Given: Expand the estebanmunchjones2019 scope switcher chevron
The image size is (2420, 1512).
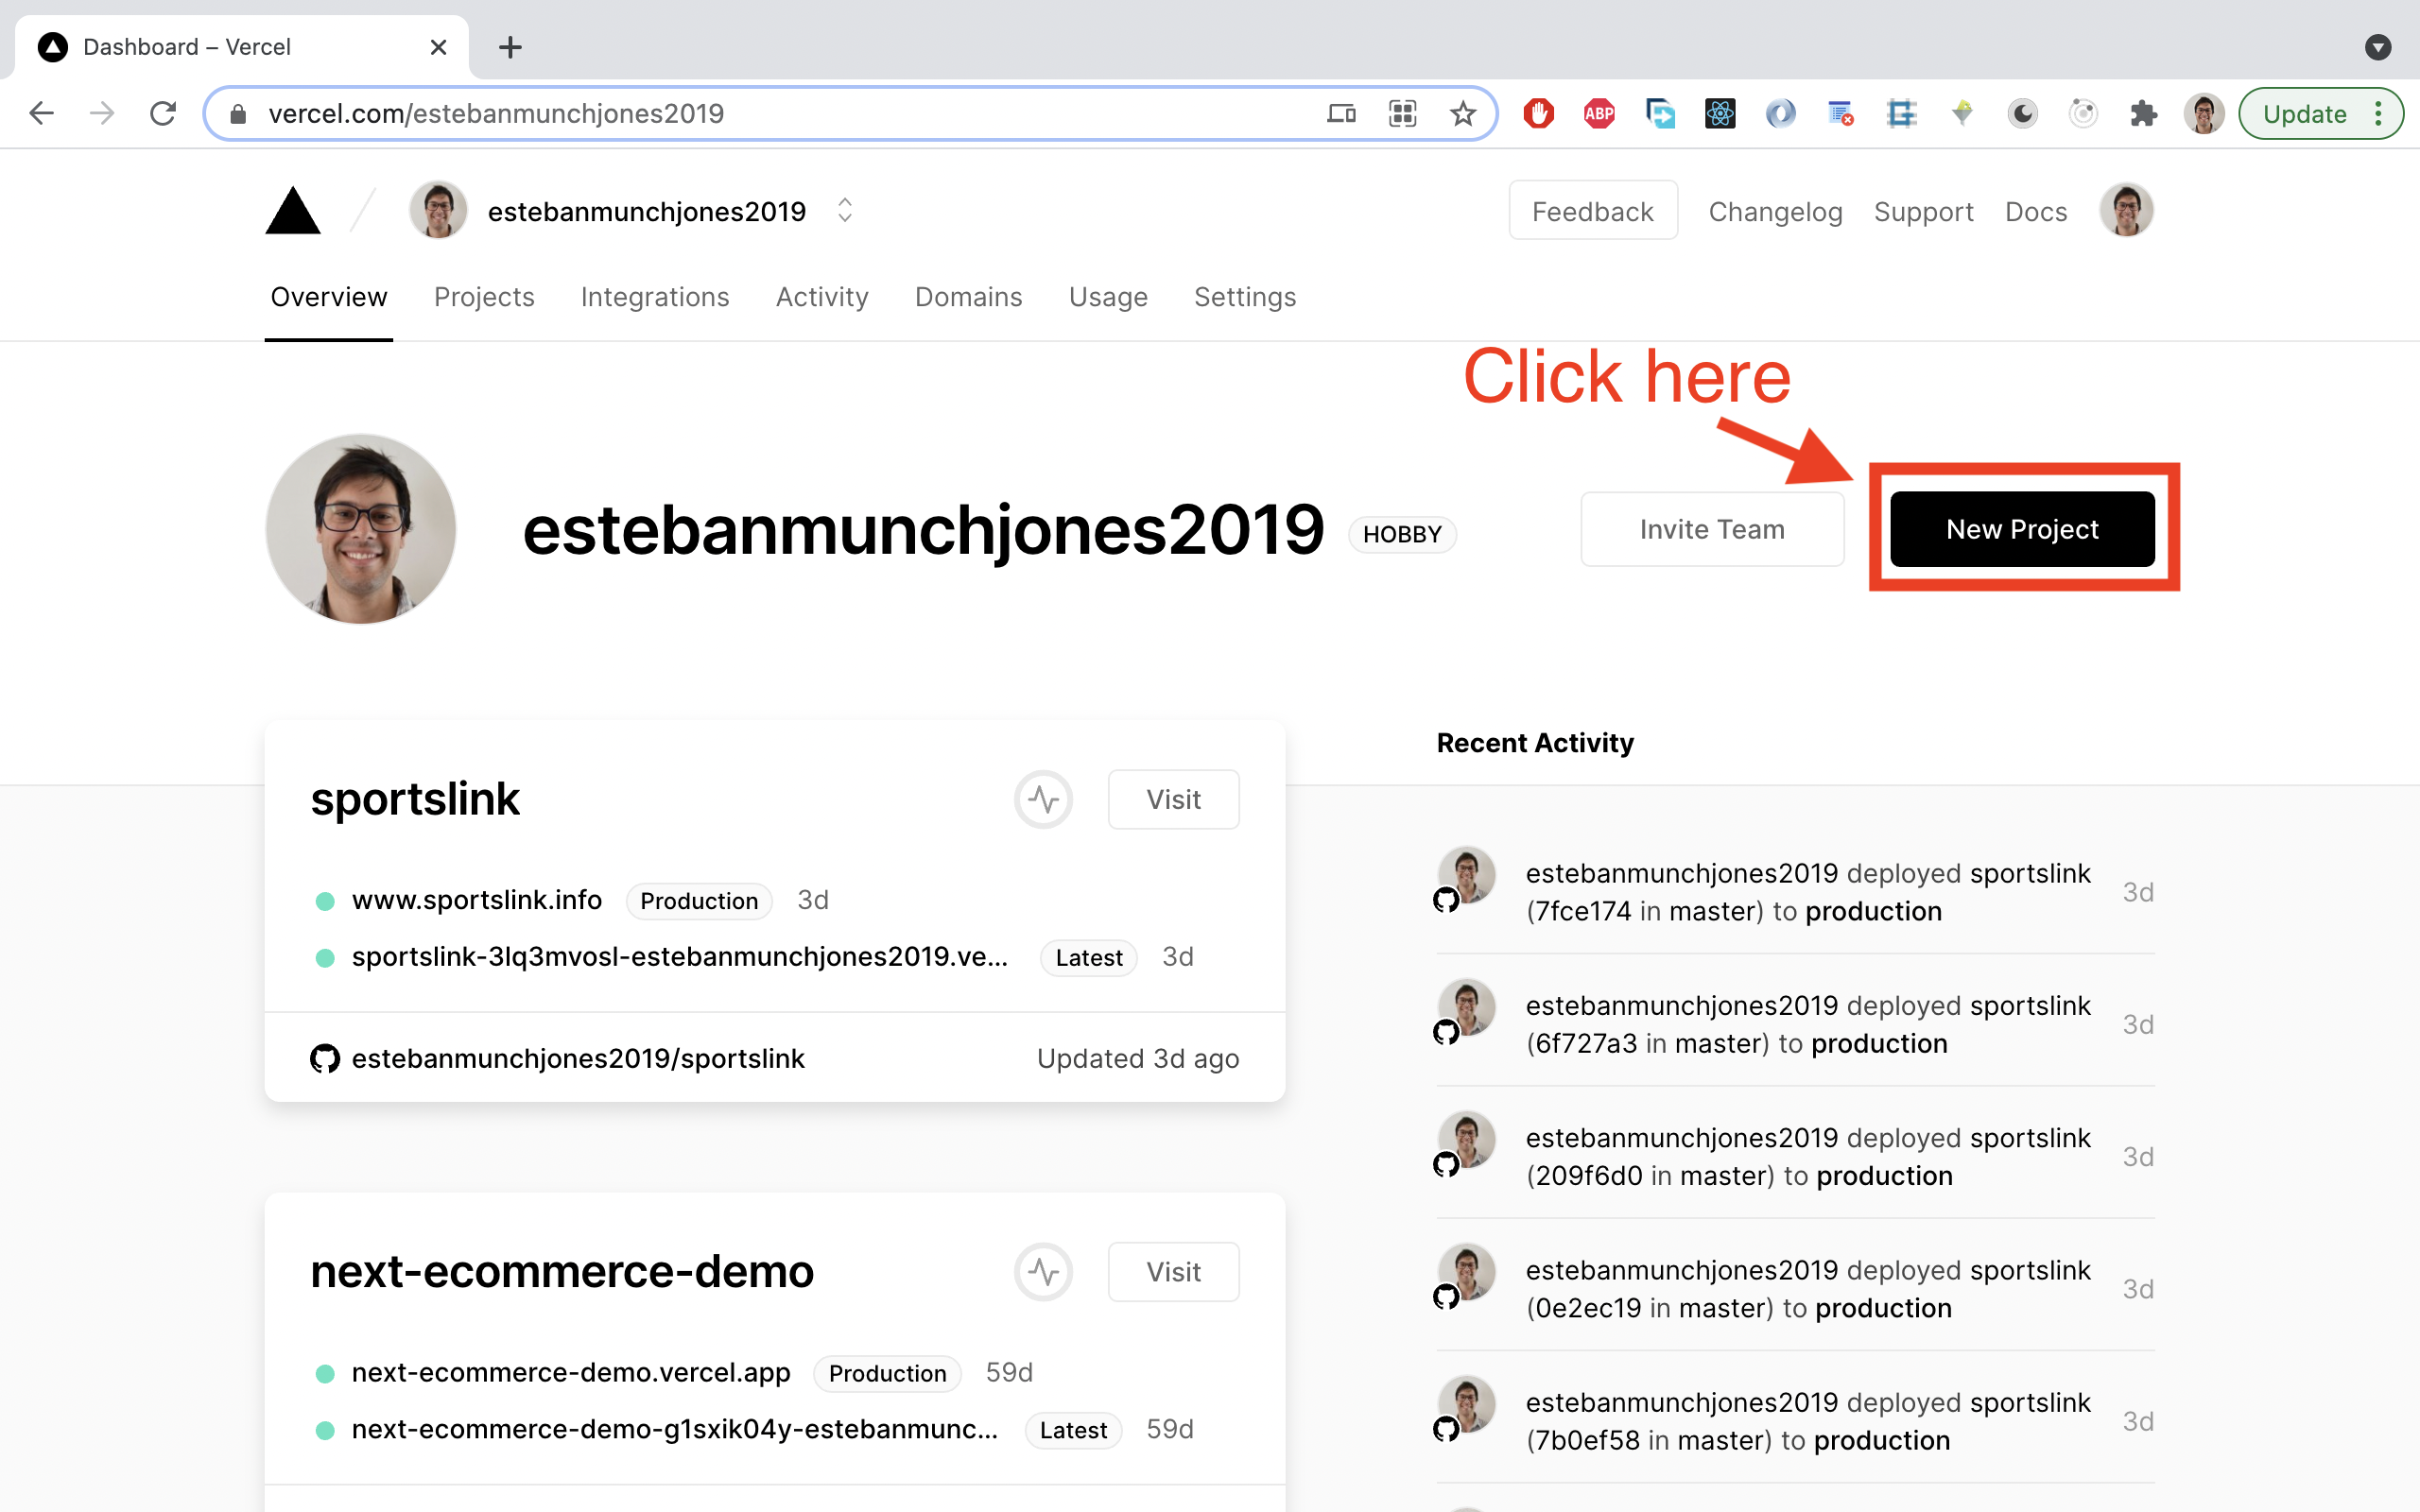Looking at the screenshot, I should click(x=844, y=210).
